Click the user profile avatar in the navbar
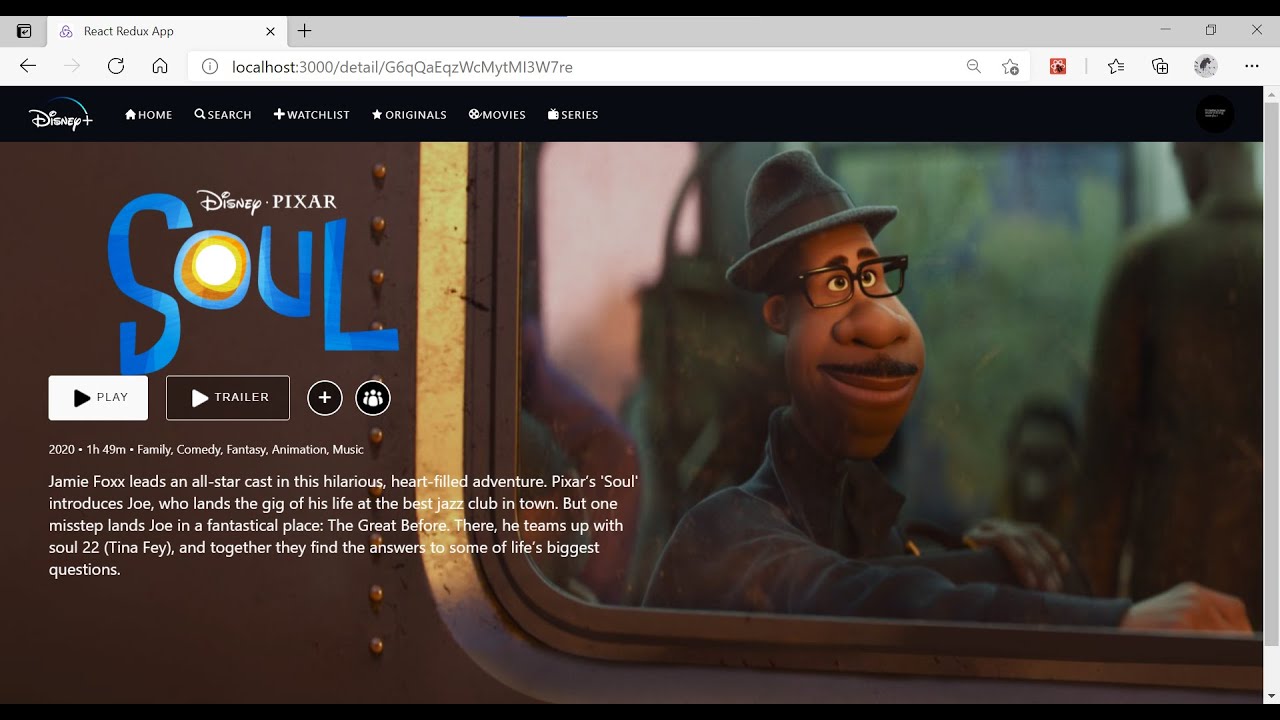The width and height of the screenshot is (1280, 720). click(x=1215, y=114)
